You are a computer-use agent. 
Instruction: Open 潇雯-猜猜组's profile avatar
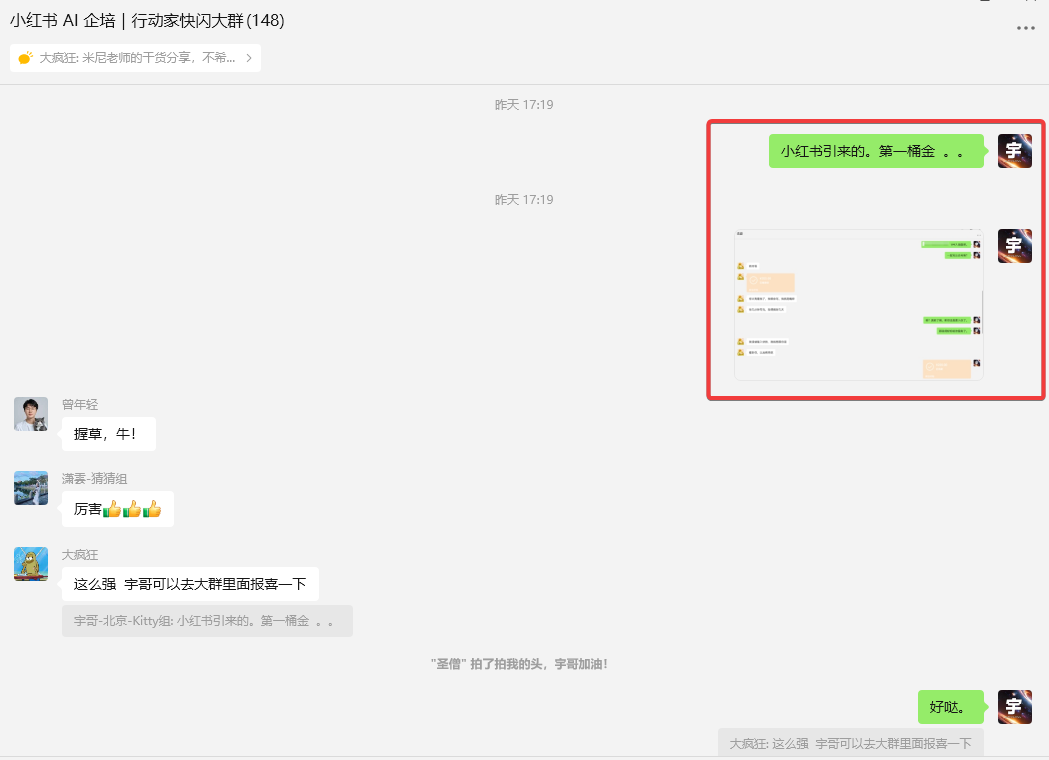click(x=31, y=488)
